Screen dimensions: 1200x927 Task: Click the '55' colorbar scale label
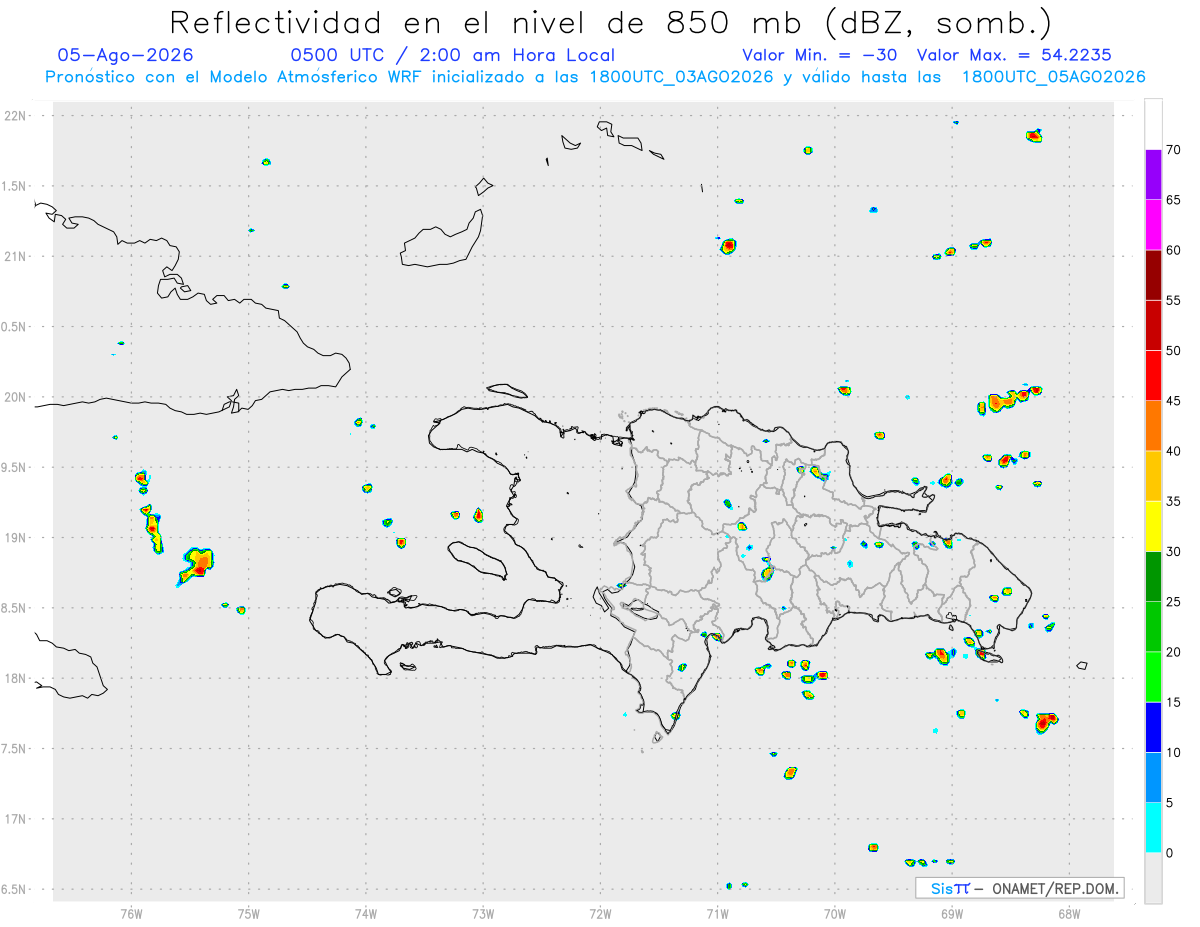[x=1173, y=301]
